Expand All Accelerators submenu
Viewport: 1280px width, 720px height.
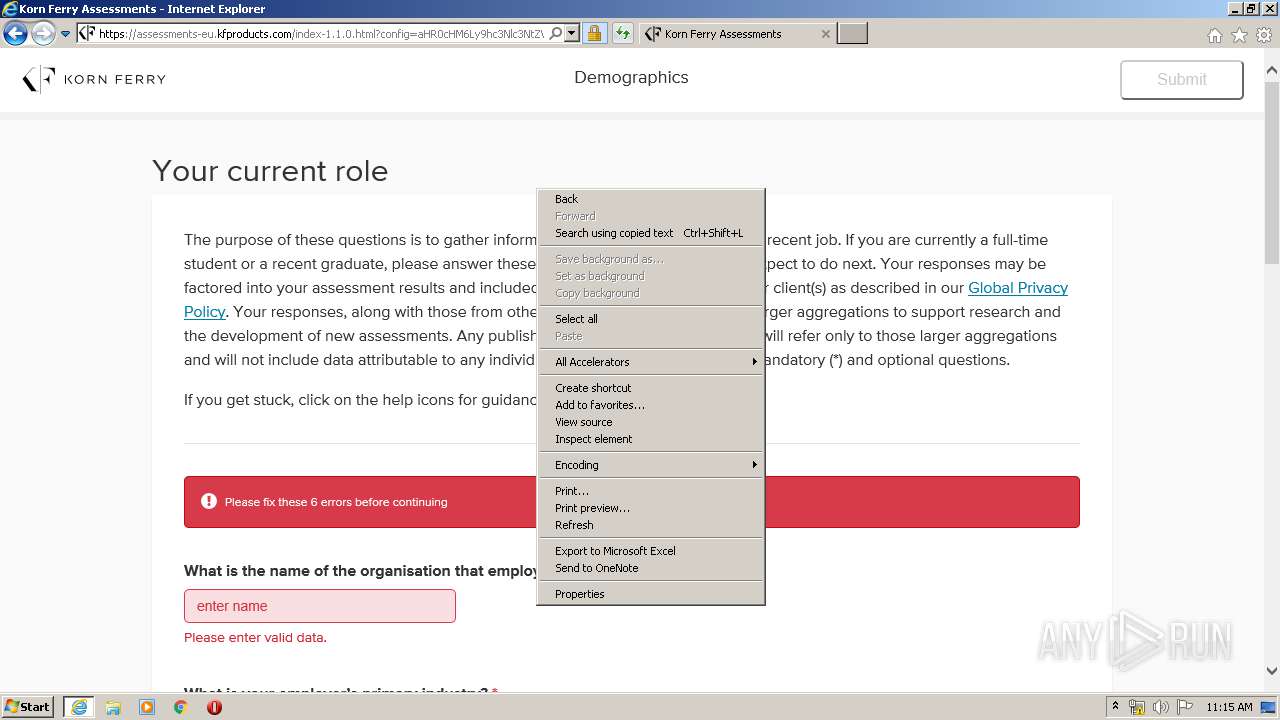(651, 362)
